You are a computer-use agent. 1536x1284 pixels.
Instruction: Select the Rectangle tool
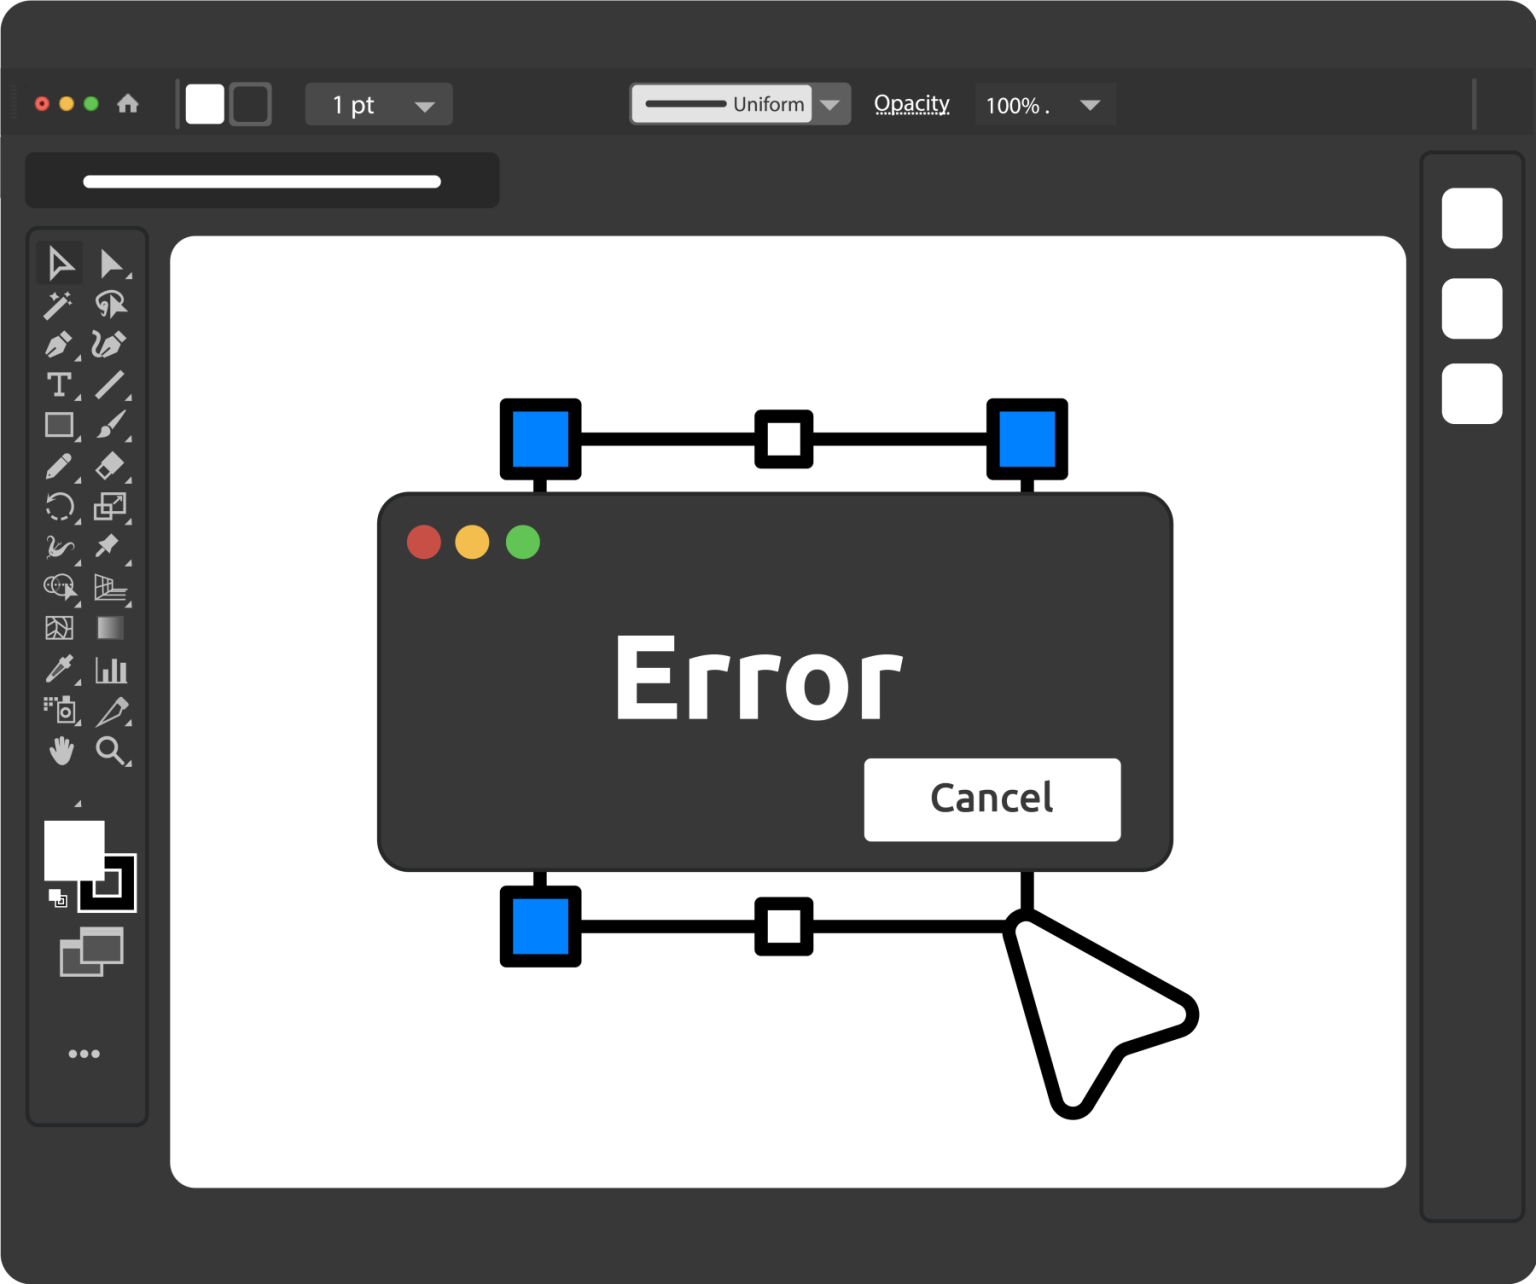click(x=58, y=425)
